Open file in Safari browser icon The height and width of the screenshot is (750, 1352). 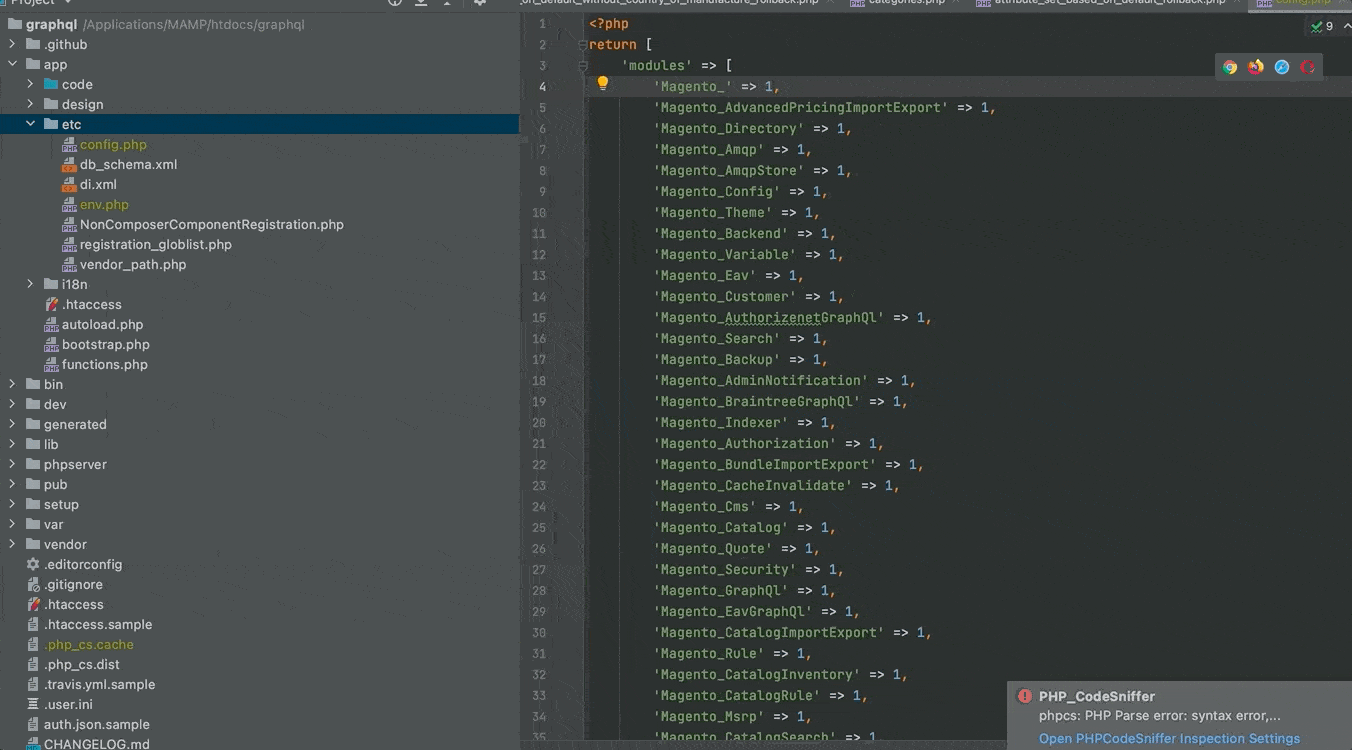[1282, 67]
